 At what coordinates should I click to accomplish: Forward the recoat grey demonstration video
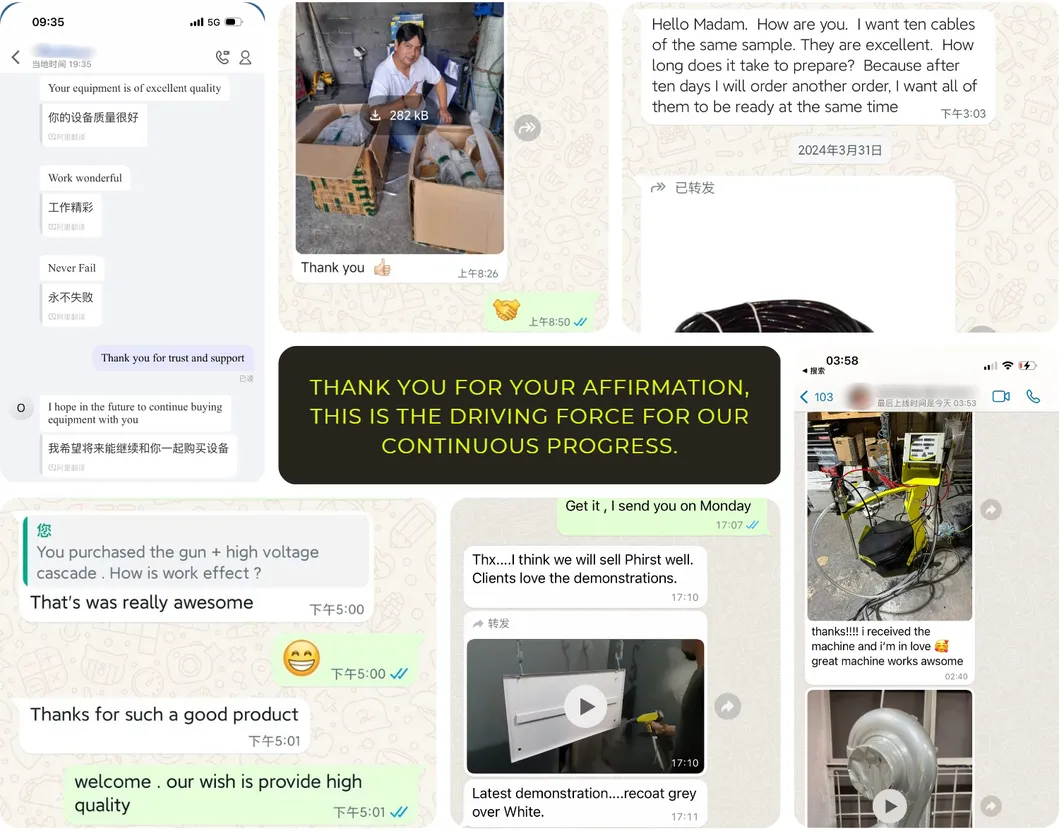point(727,707)
